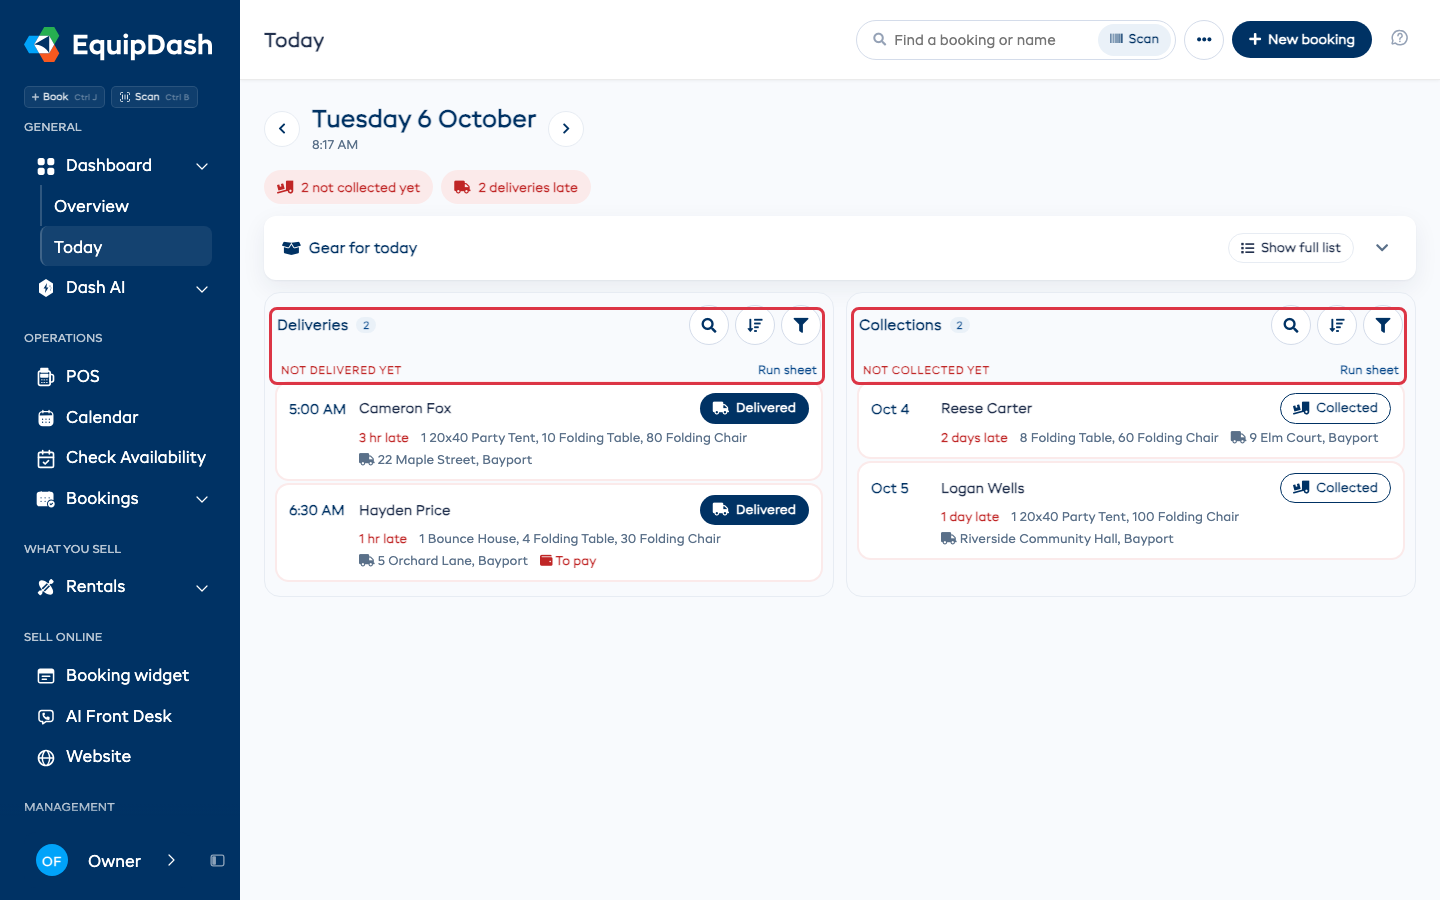
Task: Open Collections Run sheet link
Action: click(x=1369, y=370)
